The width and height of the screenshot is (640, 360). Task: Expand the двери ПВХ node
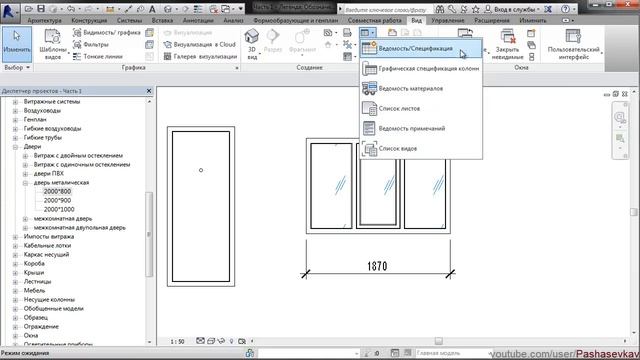(25, 174)
